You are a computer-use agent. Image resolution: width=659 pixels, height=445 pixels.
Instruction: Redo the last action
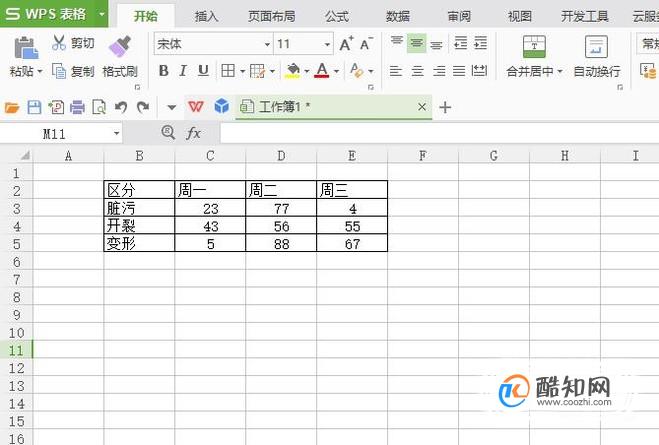tap(143, 108)
